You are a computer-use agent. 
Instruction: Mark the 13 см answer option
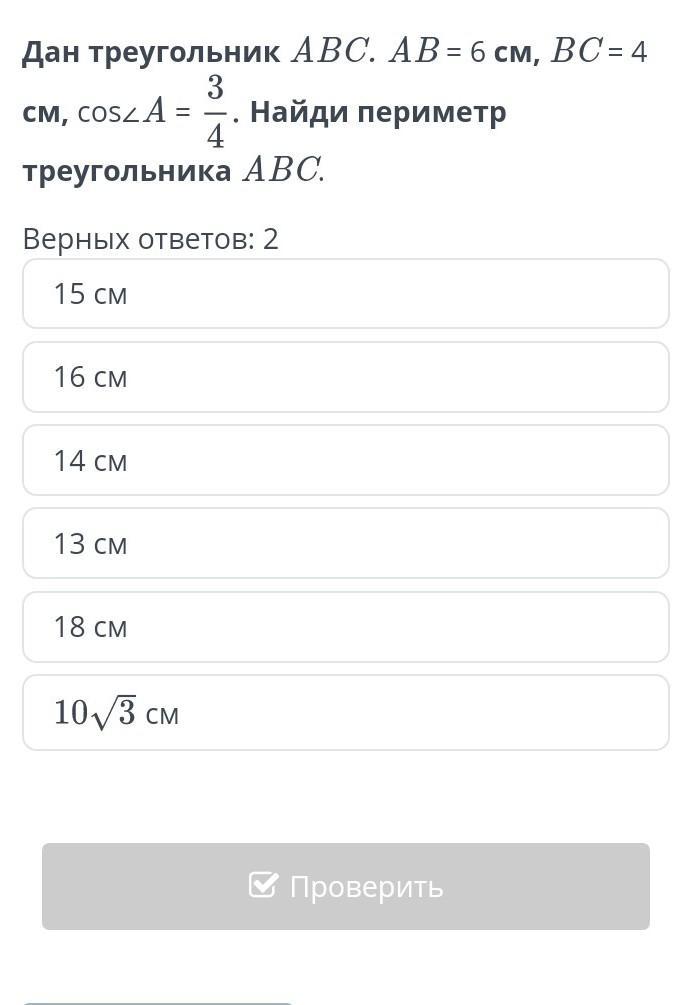(345, 544)
